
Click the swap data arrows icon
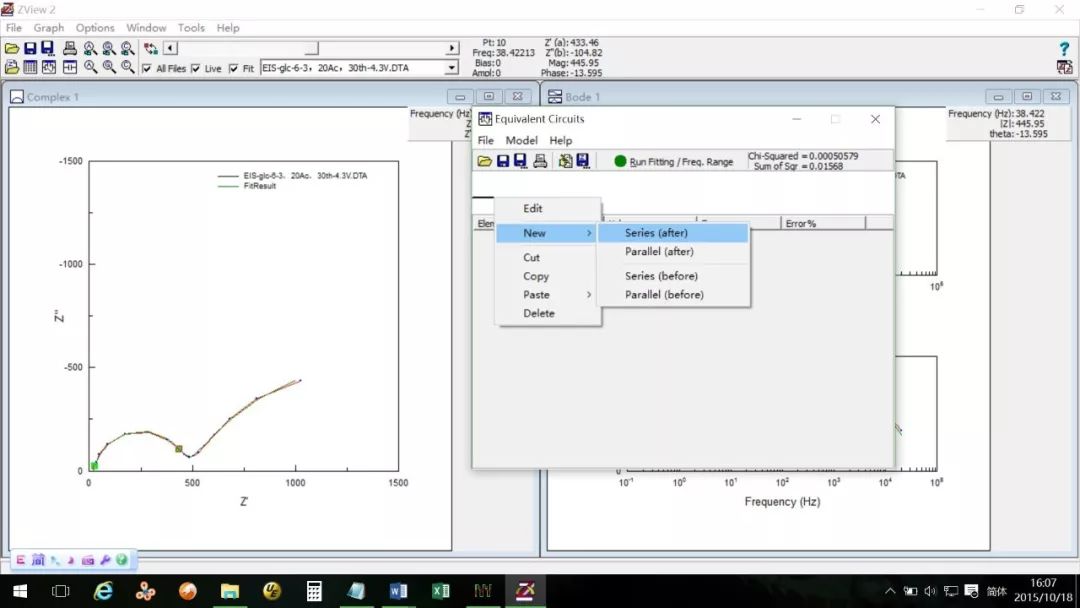click(150, 48)
